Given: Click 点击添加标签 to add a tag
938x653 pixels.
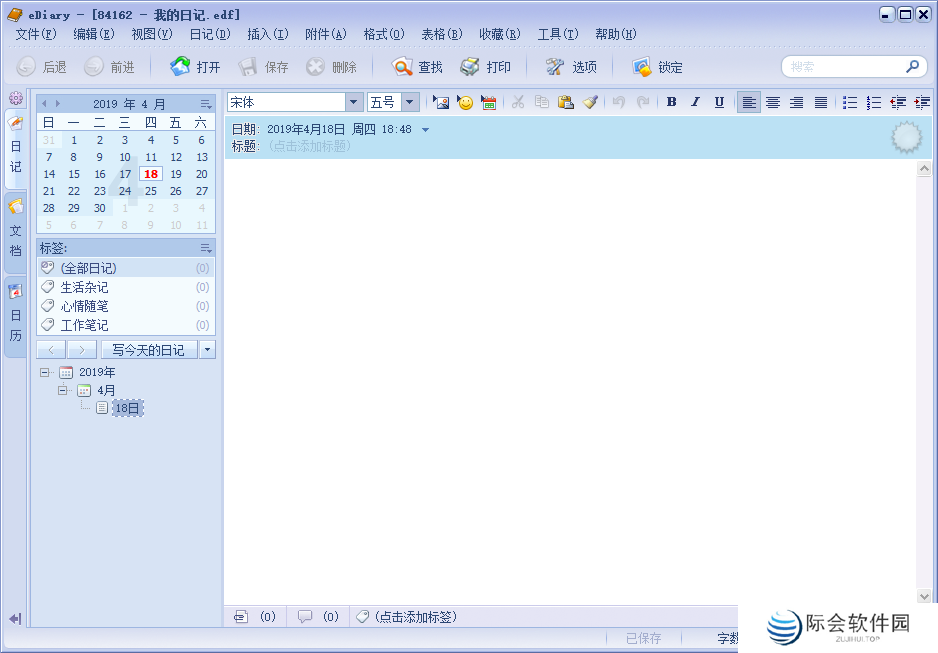Looking at the screenshot, I should [414, 617].
